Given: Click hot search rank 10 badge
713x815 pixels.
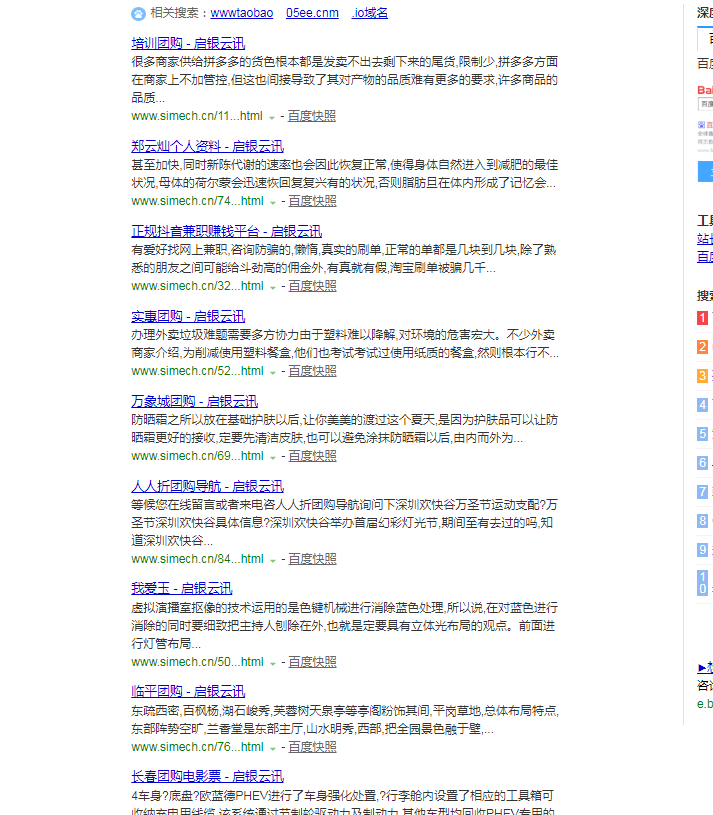Looking at the screenshot, I should click(703, 583).
